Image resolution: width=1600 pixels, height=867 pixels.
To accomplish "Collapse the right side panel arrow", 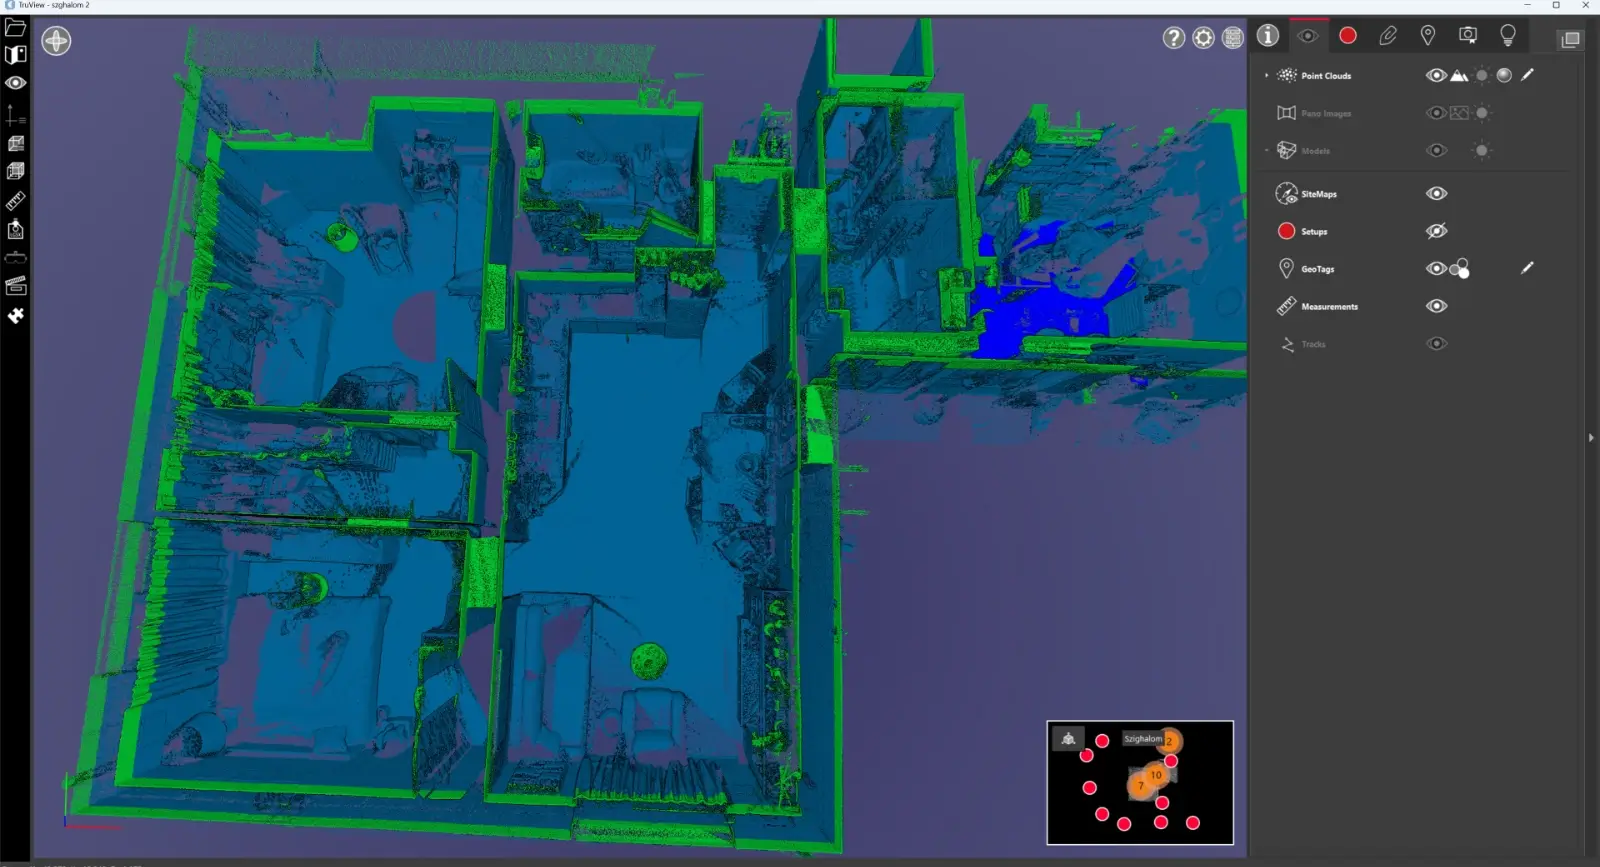I will click(x=1590, y=438).
